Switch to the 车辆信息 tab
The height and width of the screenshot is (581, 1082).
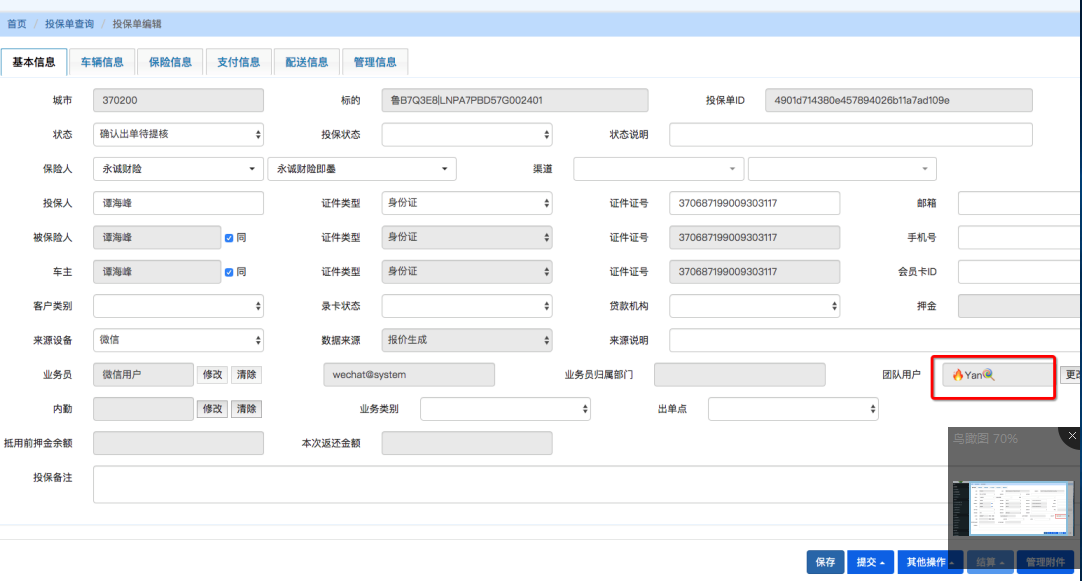(x=102, y=62)
